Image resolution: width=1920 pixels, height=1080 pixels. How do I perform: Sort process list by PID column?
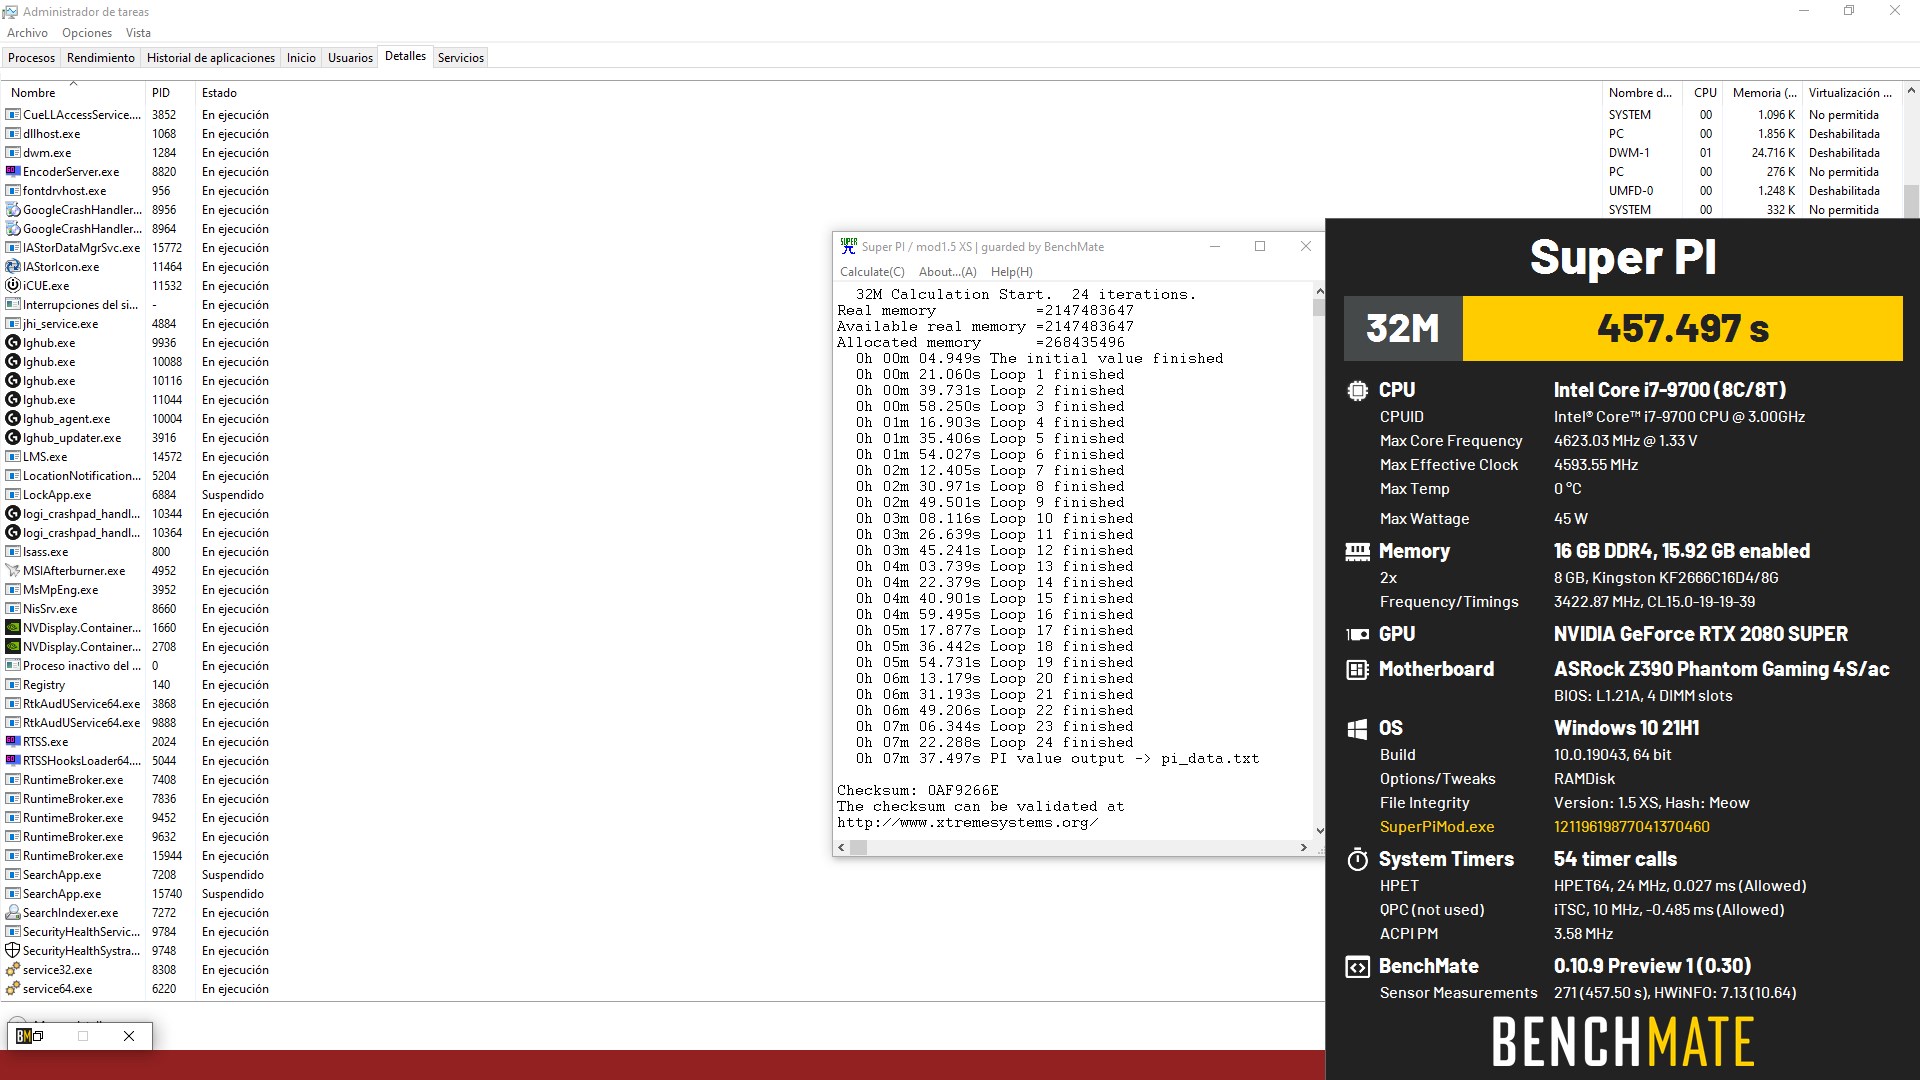[x=169, y=93]
